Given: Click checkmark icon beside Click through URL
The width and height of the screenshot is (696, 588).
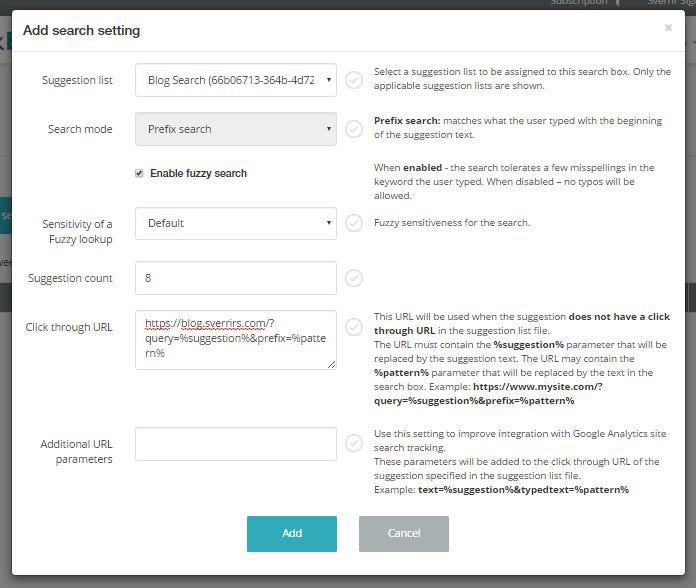Looking at the screenshot, I should point(354,327).
